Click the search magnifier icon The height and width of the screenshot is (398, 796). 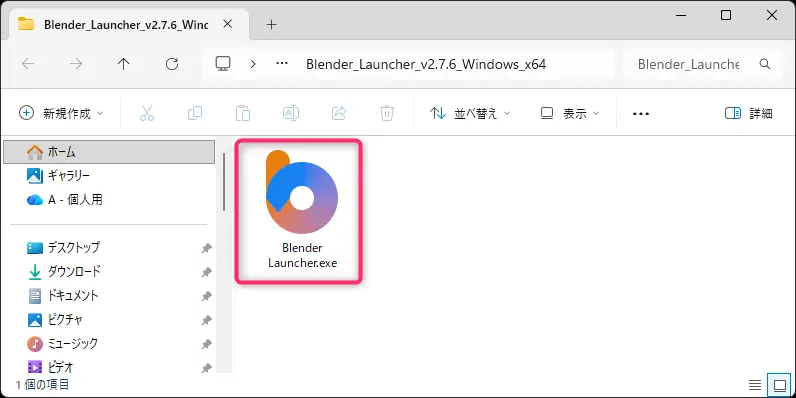click(x=765, y=64)
